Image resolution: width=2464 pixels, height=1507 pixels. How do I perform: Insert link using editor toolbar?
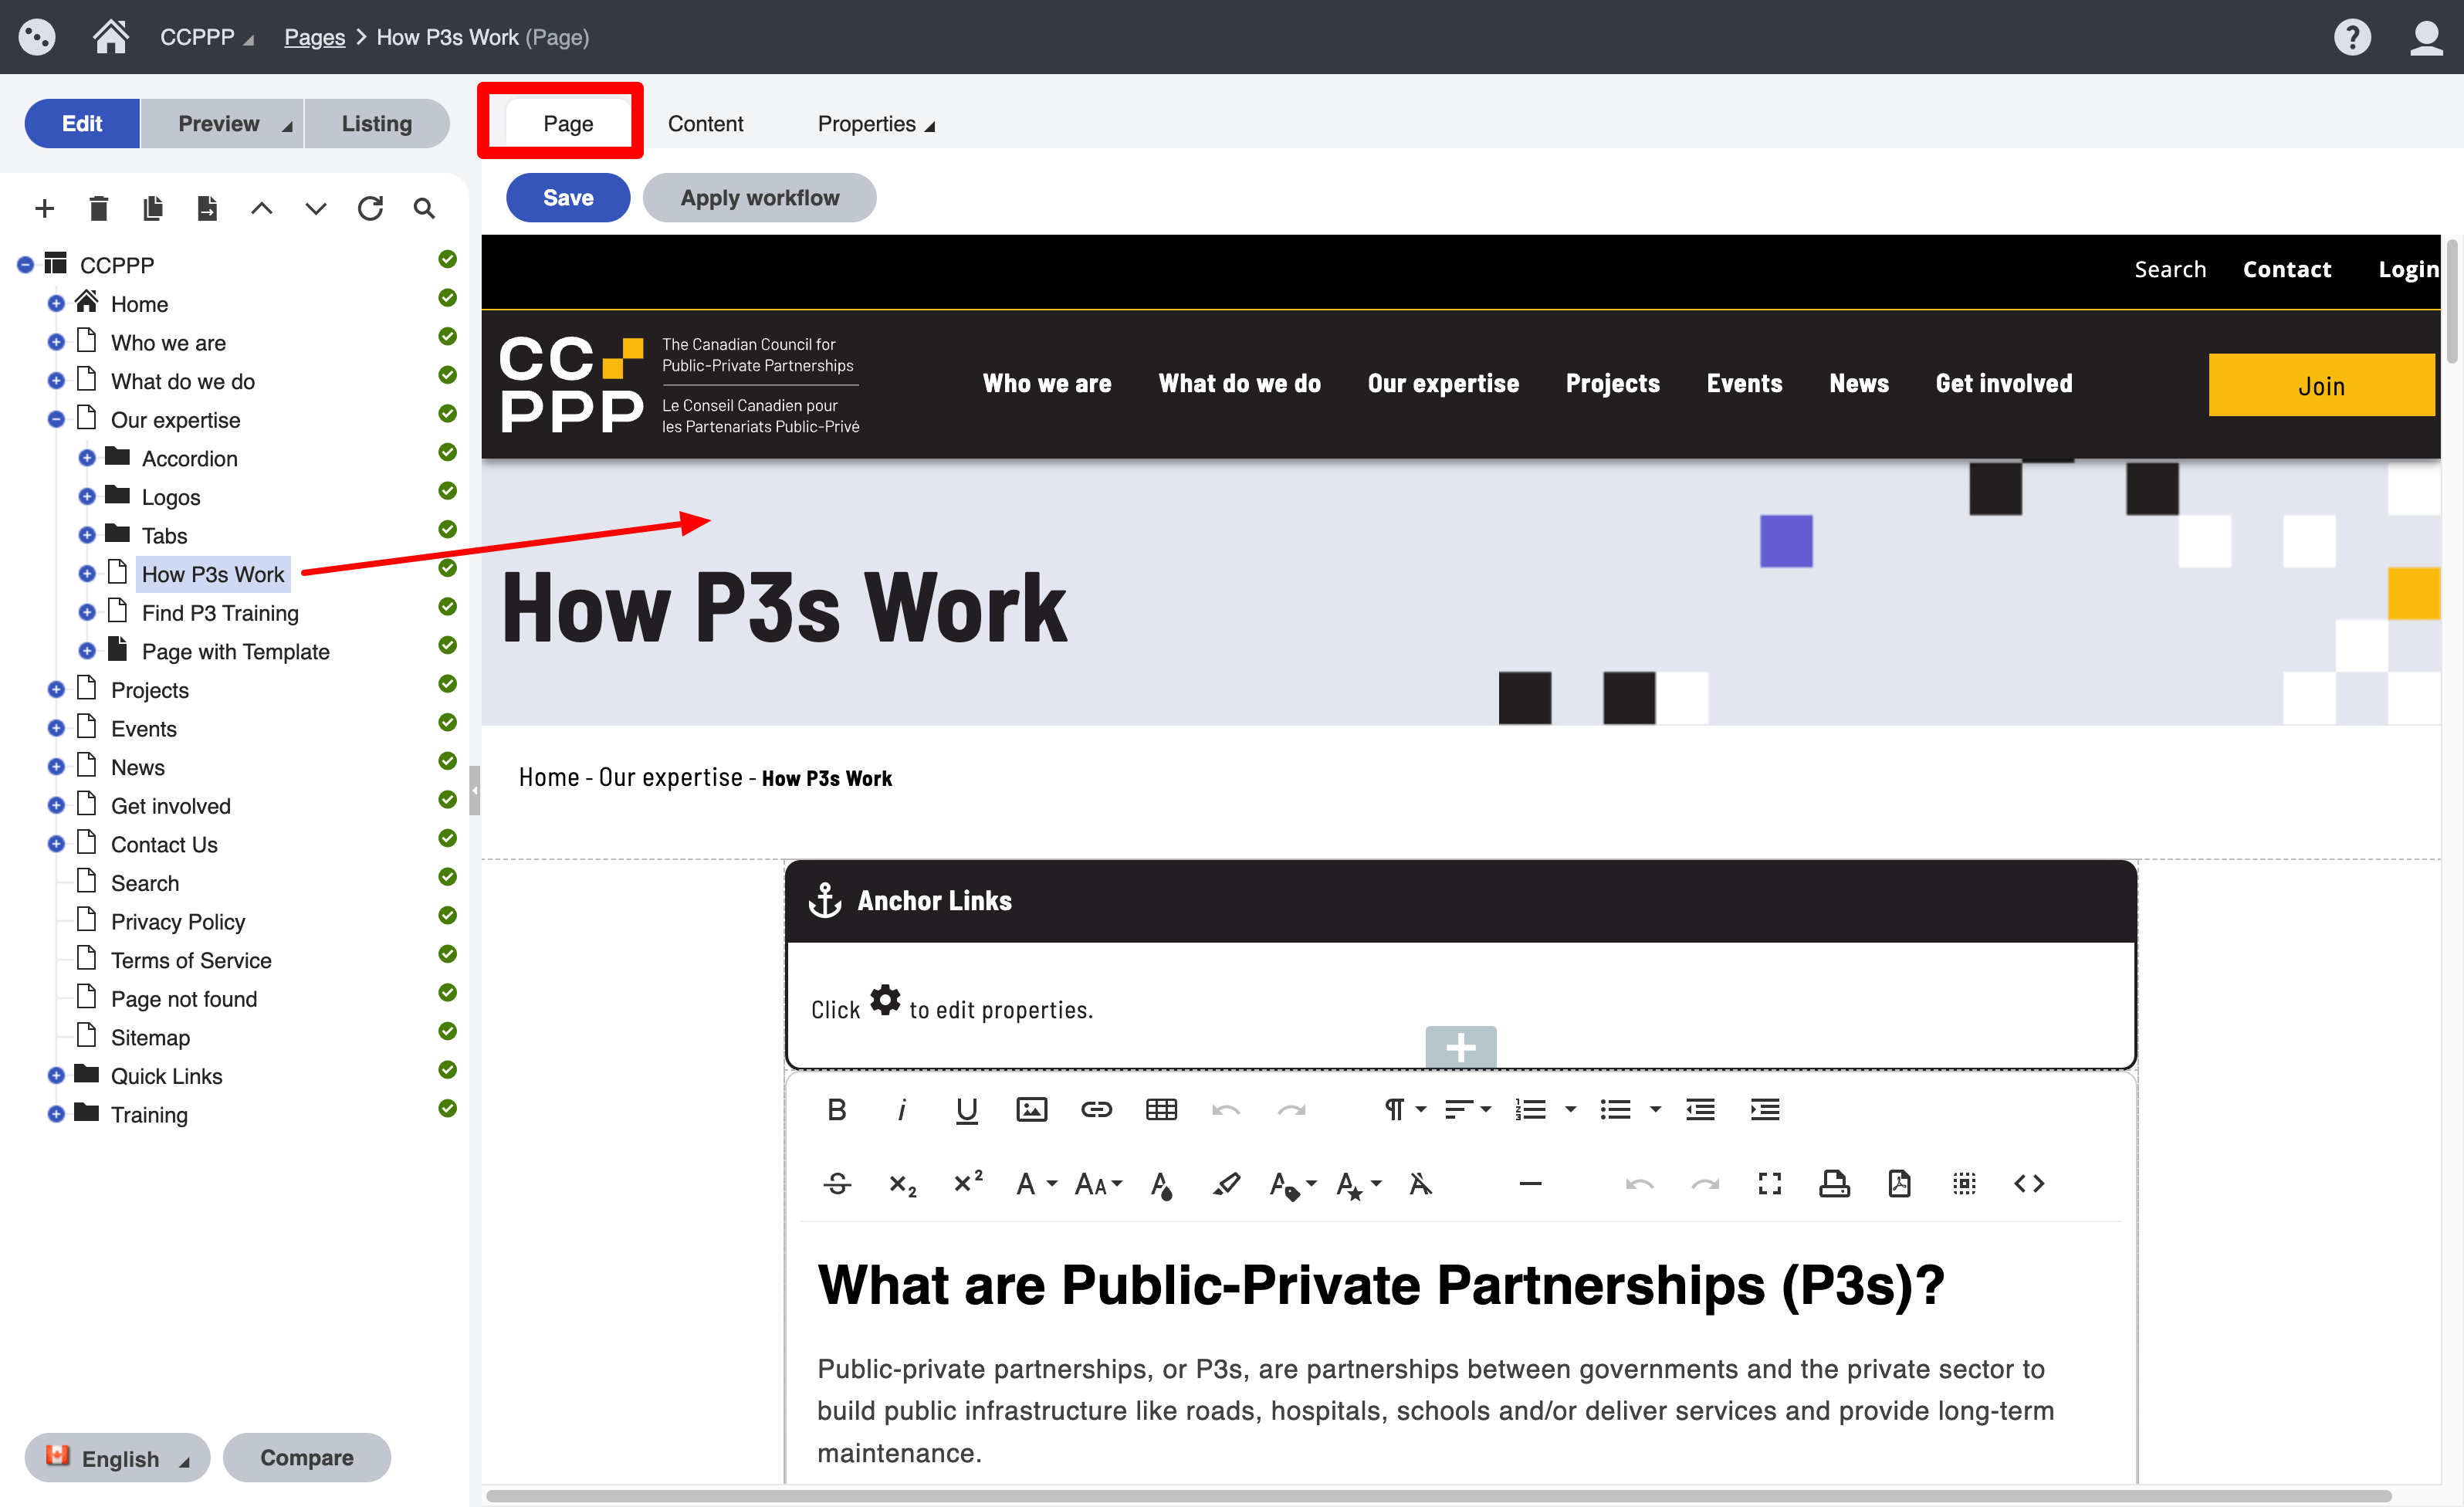point(1097,1109)
